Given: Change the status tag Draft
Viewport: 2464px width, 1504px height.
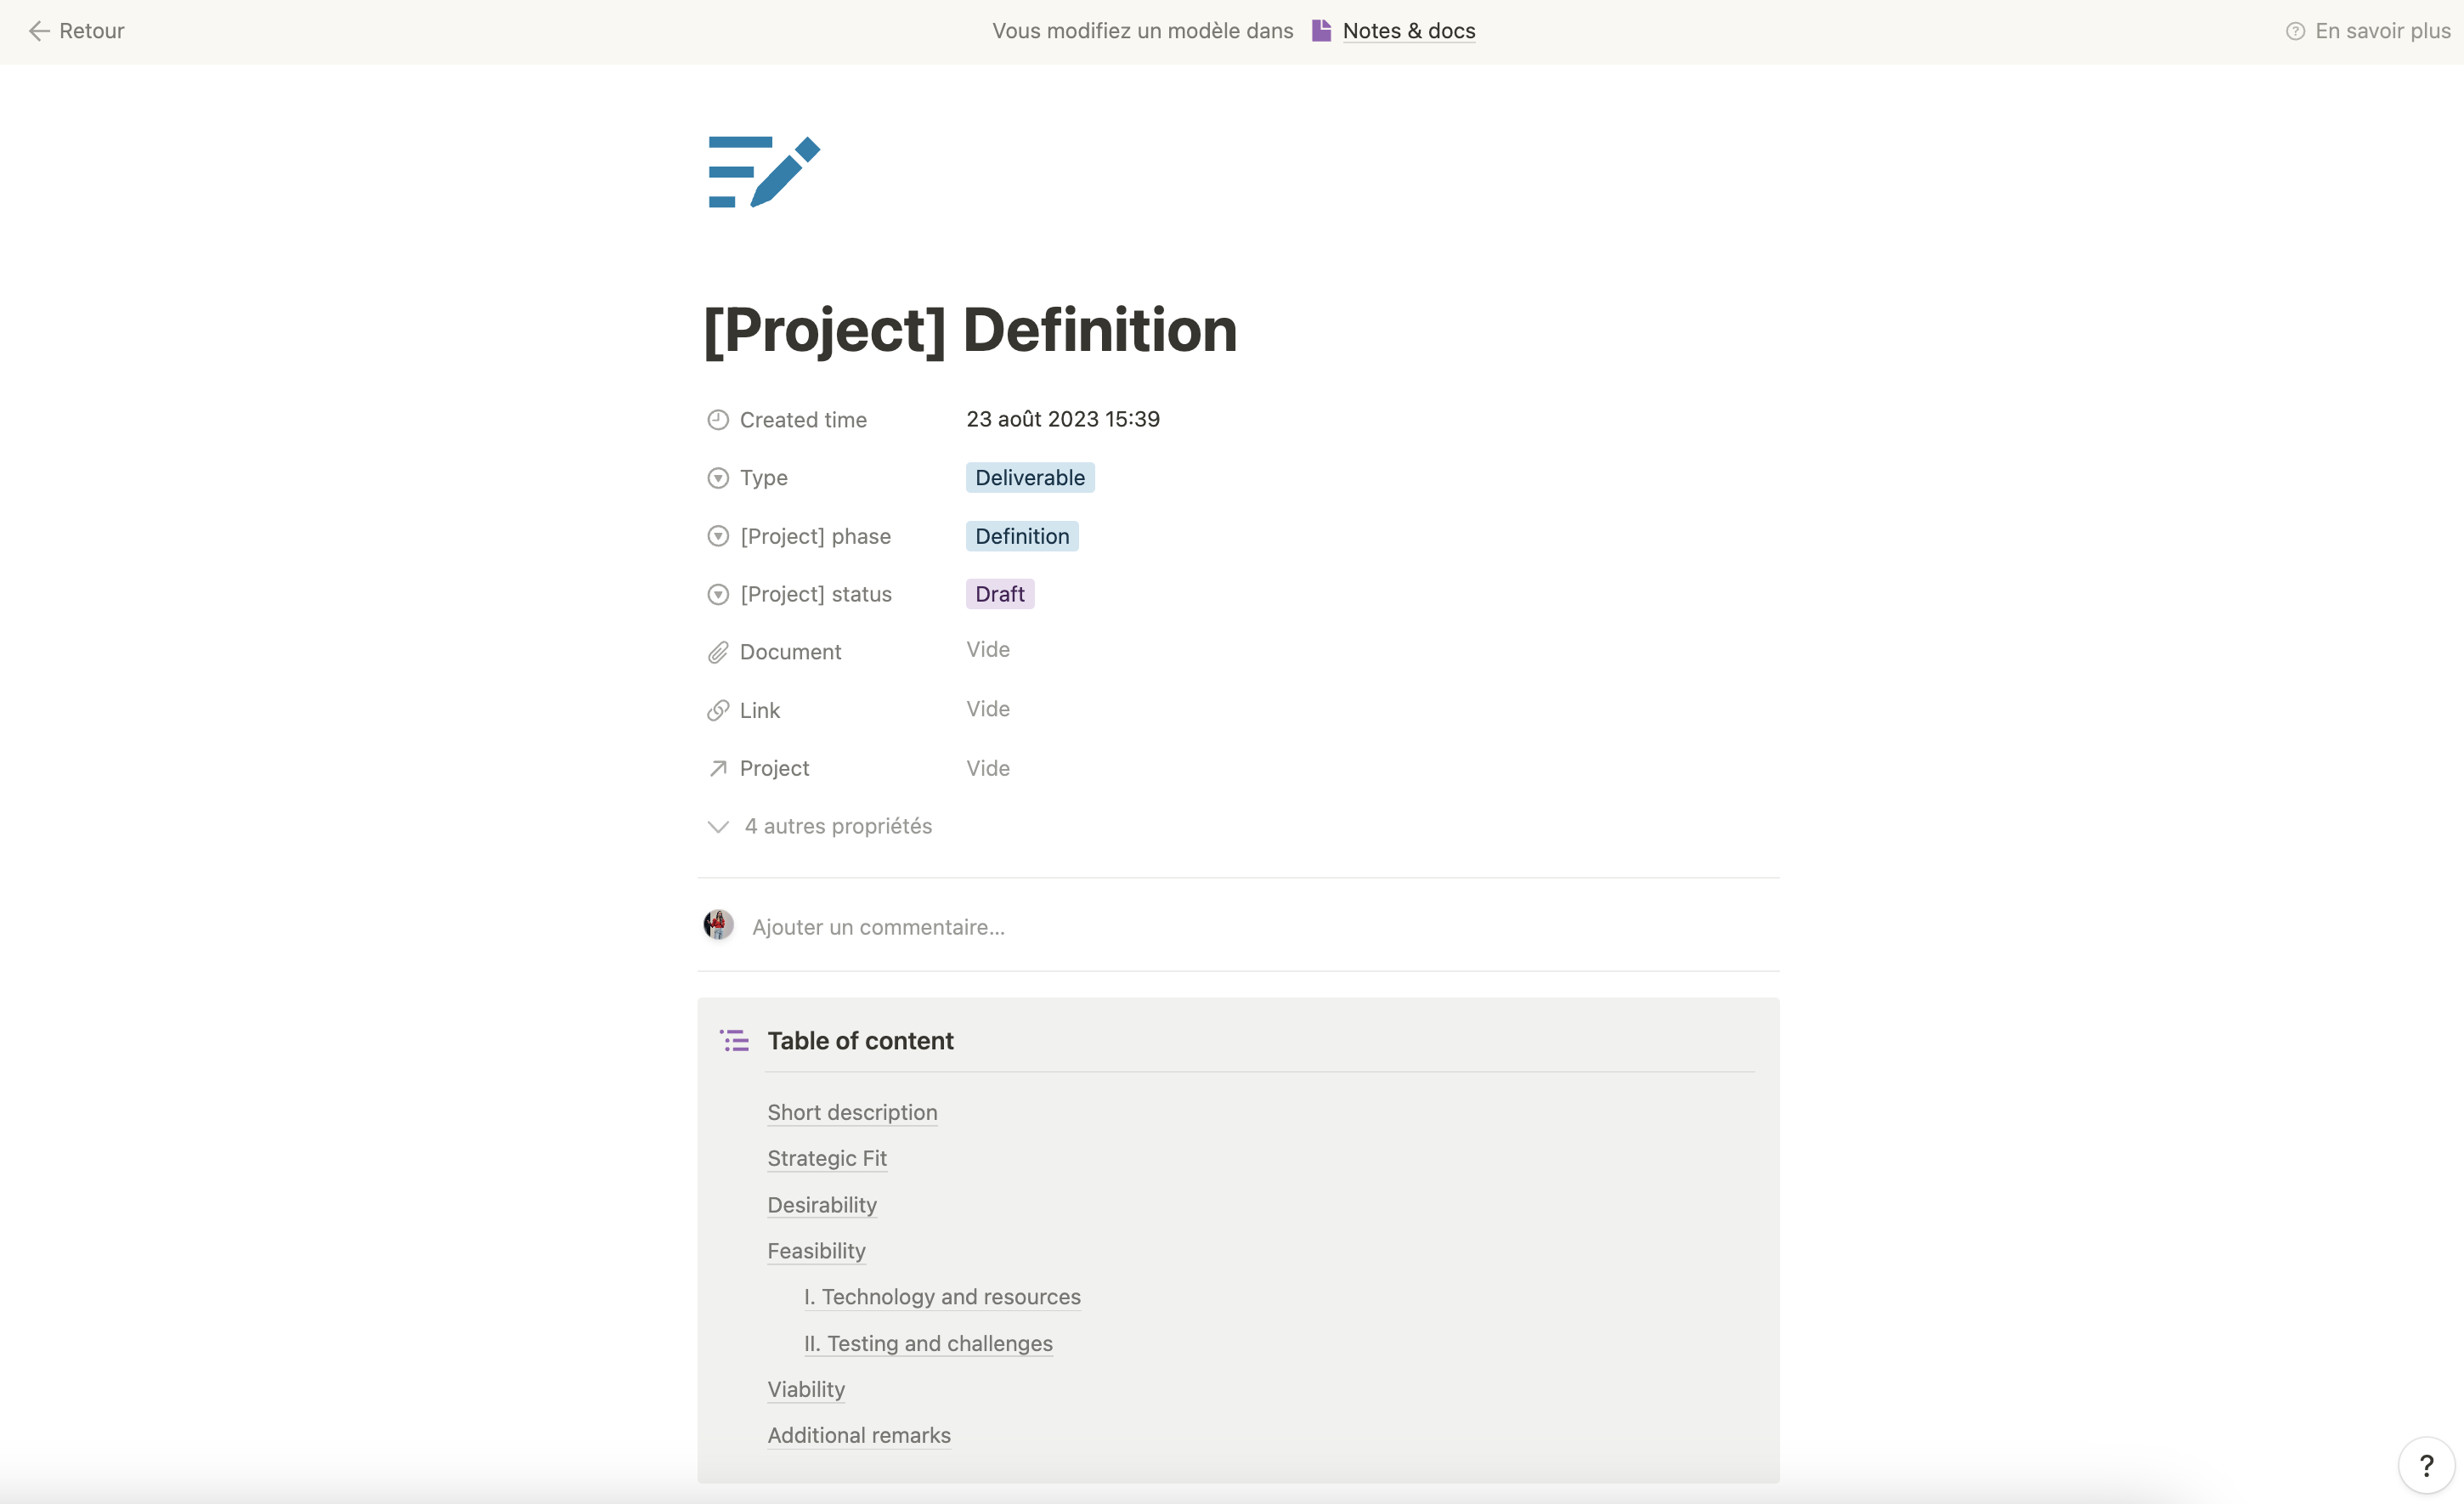Looking at the screenshot, I should coord(999,595).
